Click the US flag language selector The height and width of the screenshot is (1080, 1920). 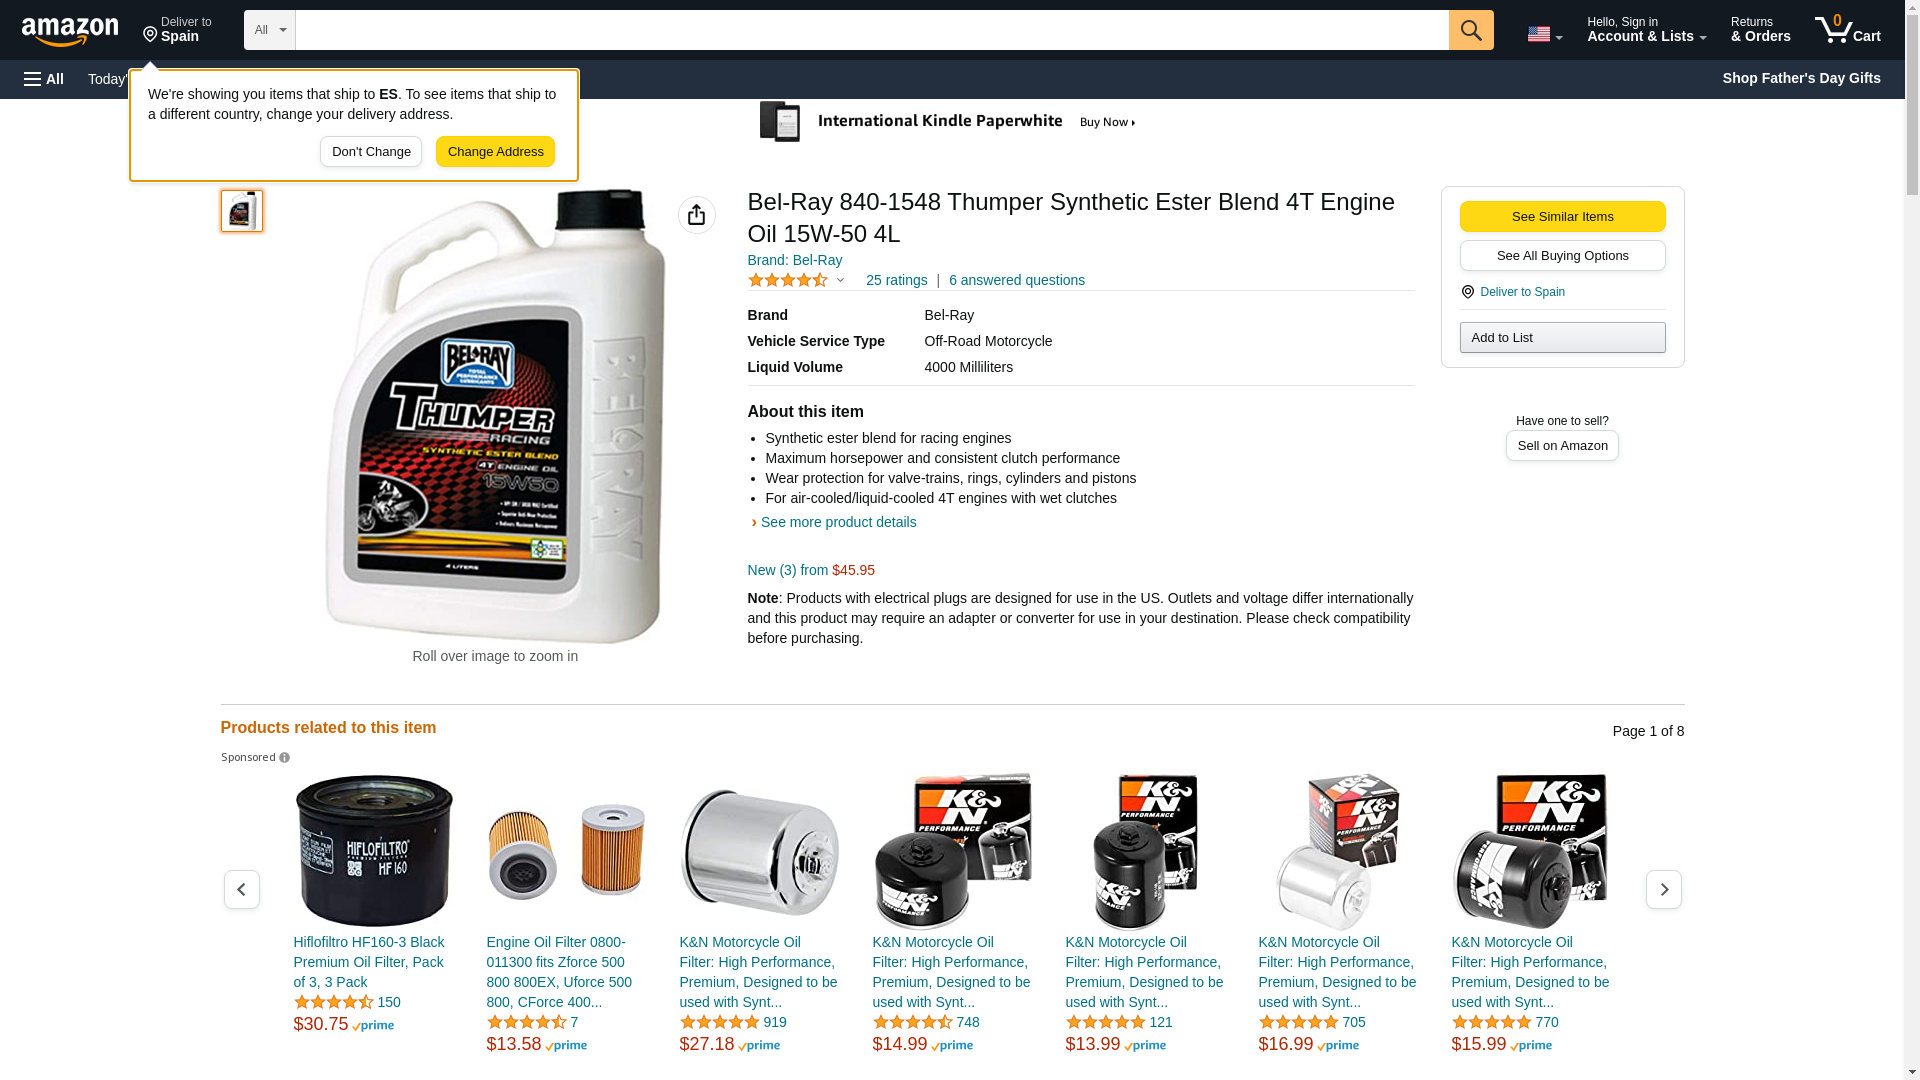pos(1544,34)
